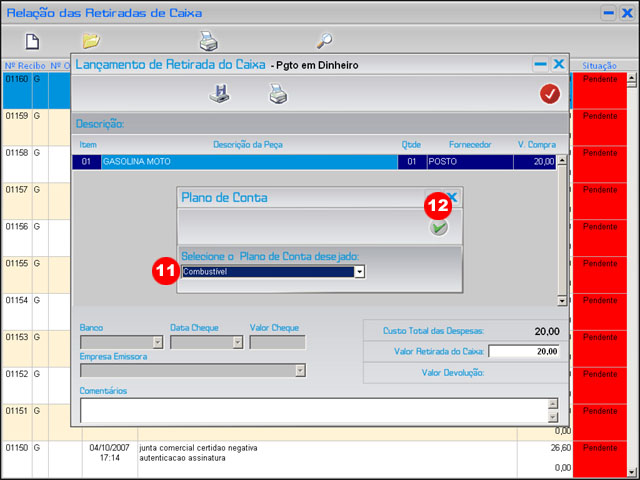
Task: Open the Empresa Emissora dropdown
Action: point(299,370)
